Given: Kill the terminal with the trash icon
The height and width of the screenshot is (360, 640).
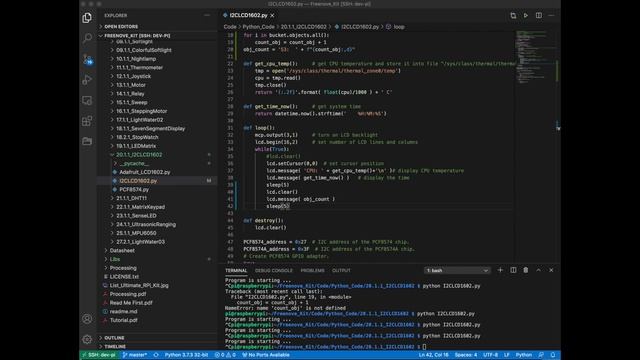Looking at the screenshot, I should [x=526, y=270].
